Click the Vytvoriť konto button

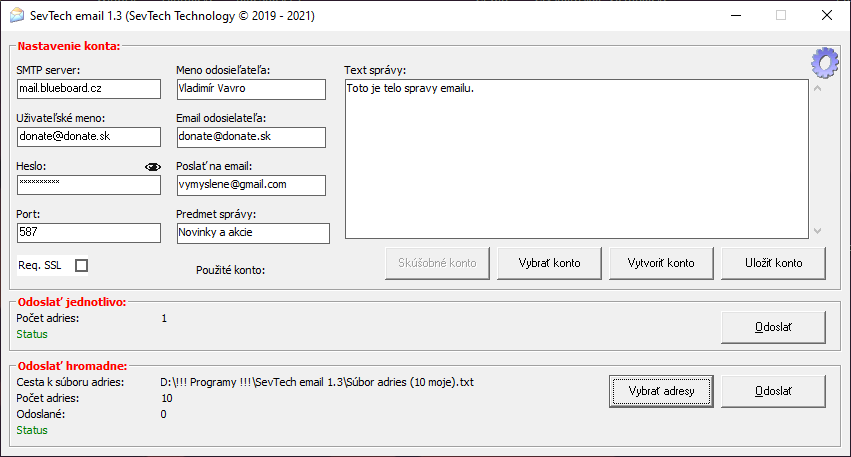coord(660,263)
